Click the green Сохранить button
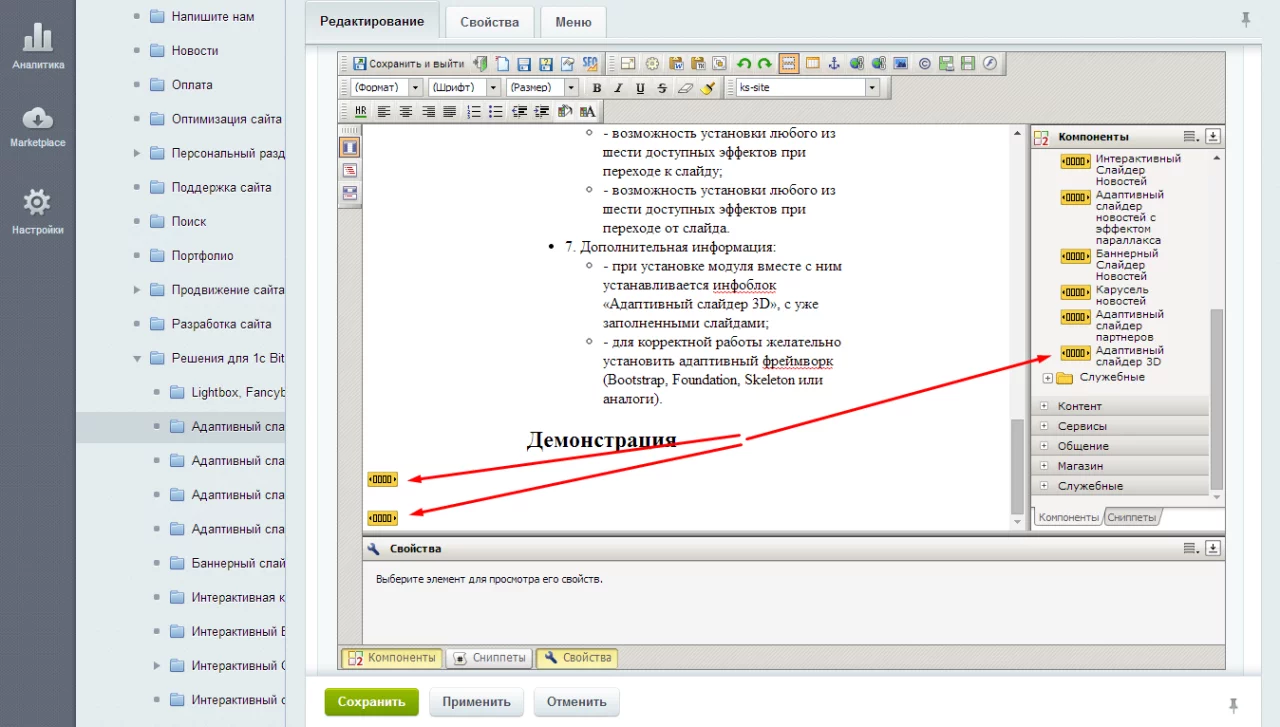The width and height of the screenshot is (1280, 727). (x=371, y=702)
